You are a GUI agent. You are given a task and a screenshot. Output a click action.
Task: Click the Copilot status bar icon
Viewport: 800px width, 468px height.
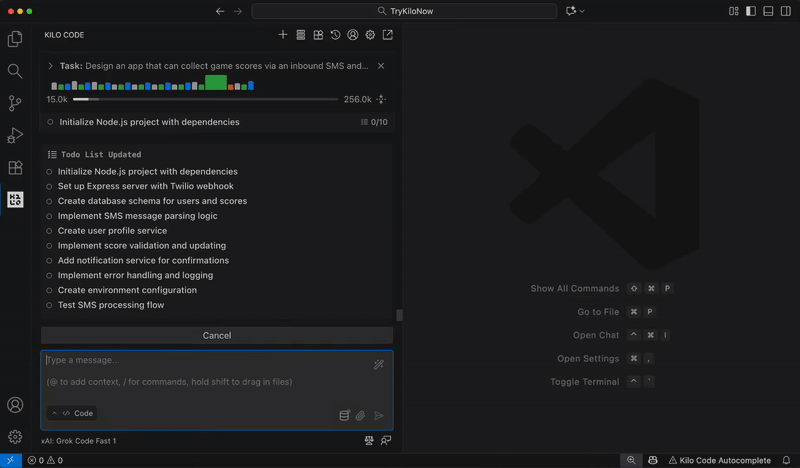(653, 460)
